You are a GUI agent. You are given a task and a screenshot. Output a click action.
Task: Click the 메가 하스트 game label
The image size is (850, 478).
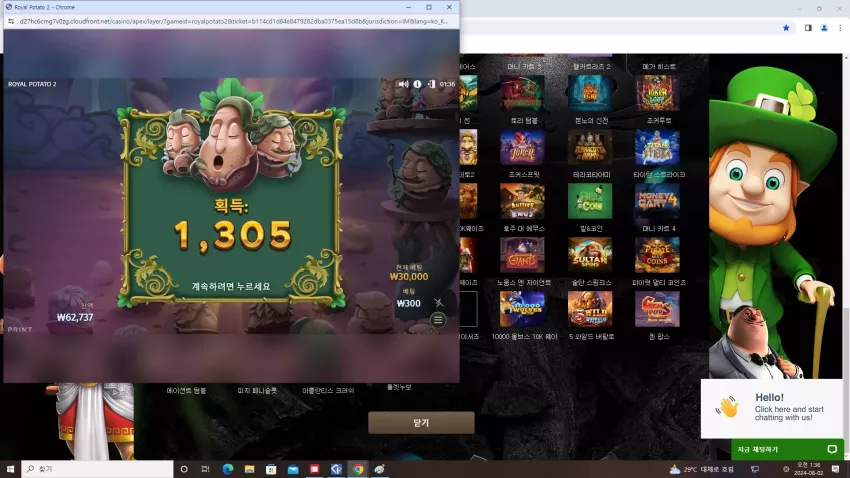659,66
